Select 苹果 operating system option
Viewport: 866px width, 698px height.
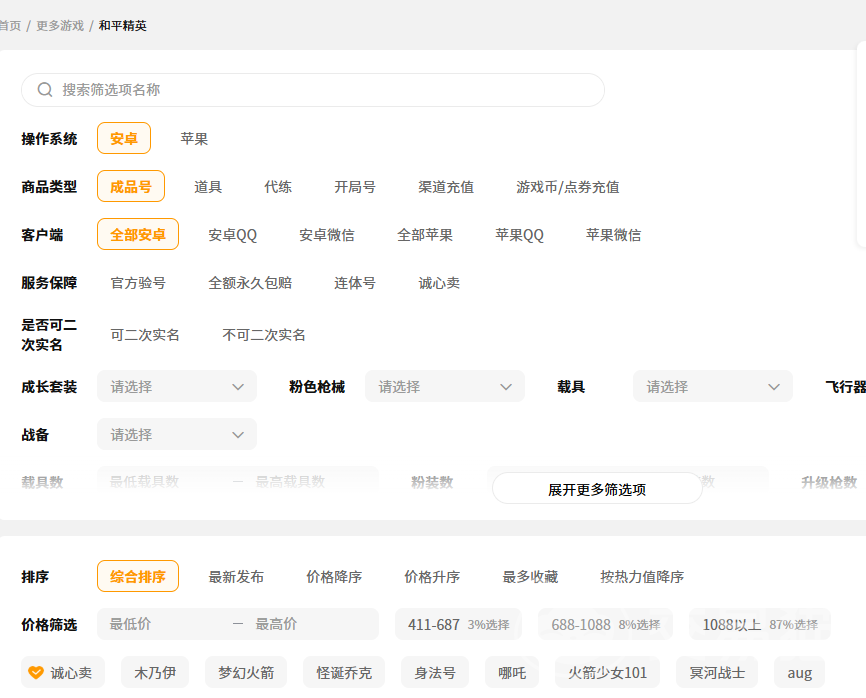(x=194, y=139)
